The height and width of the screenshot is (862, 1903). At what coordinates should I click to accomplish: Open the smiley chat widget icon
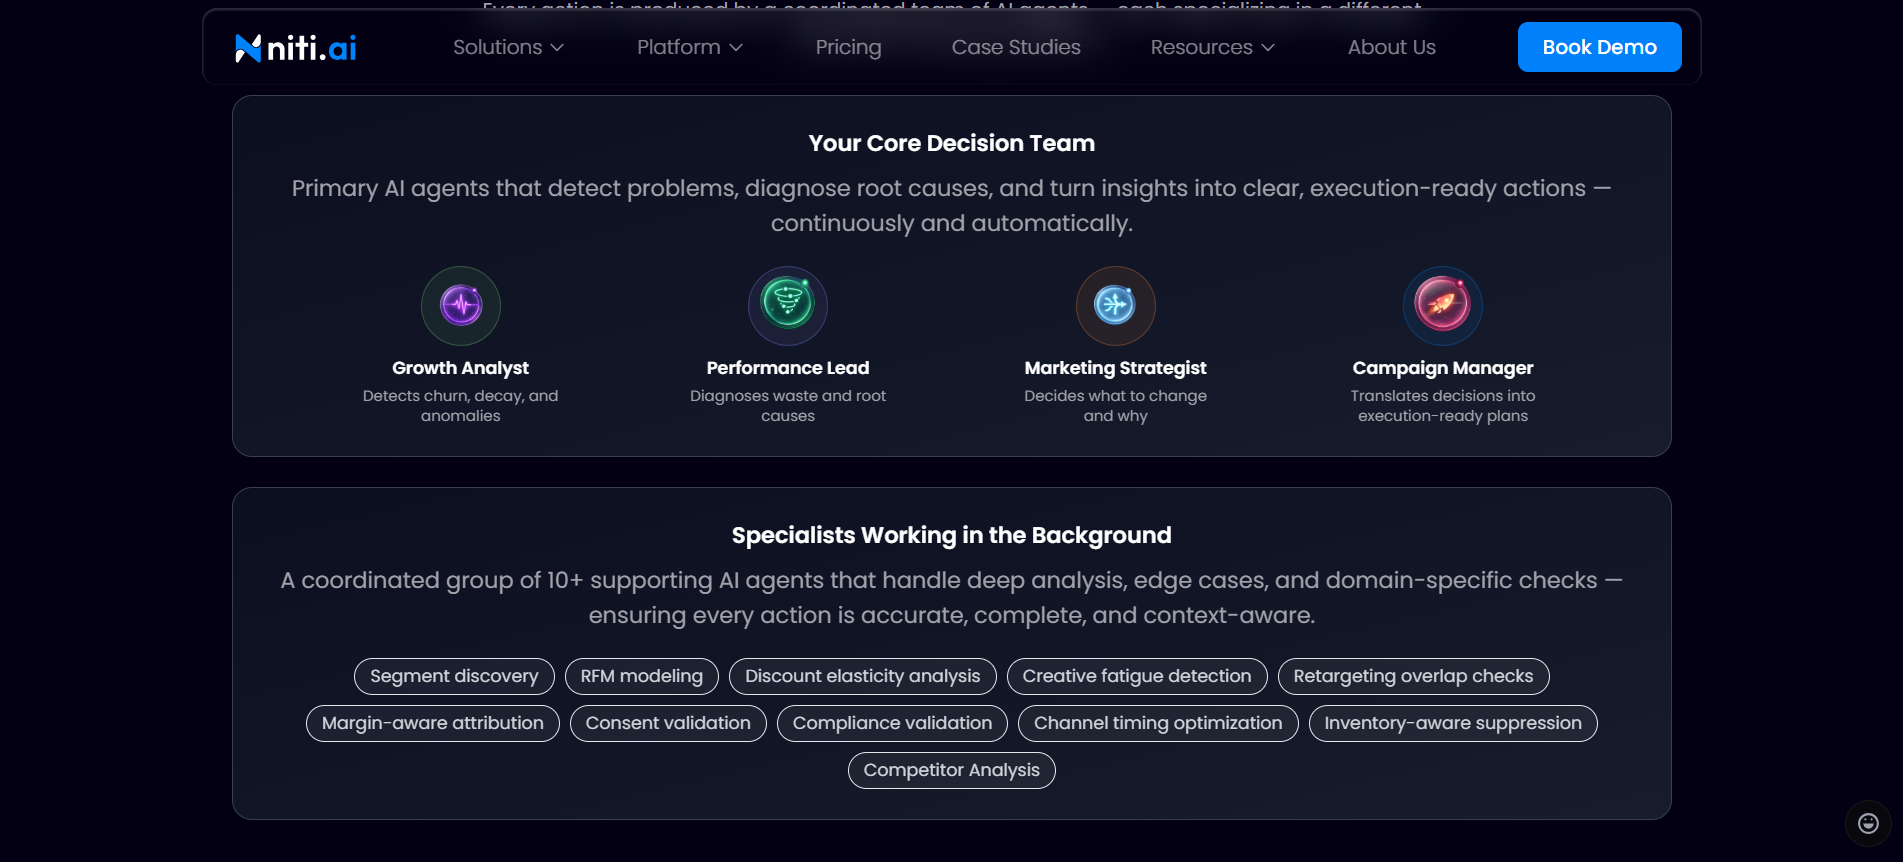1867,823
